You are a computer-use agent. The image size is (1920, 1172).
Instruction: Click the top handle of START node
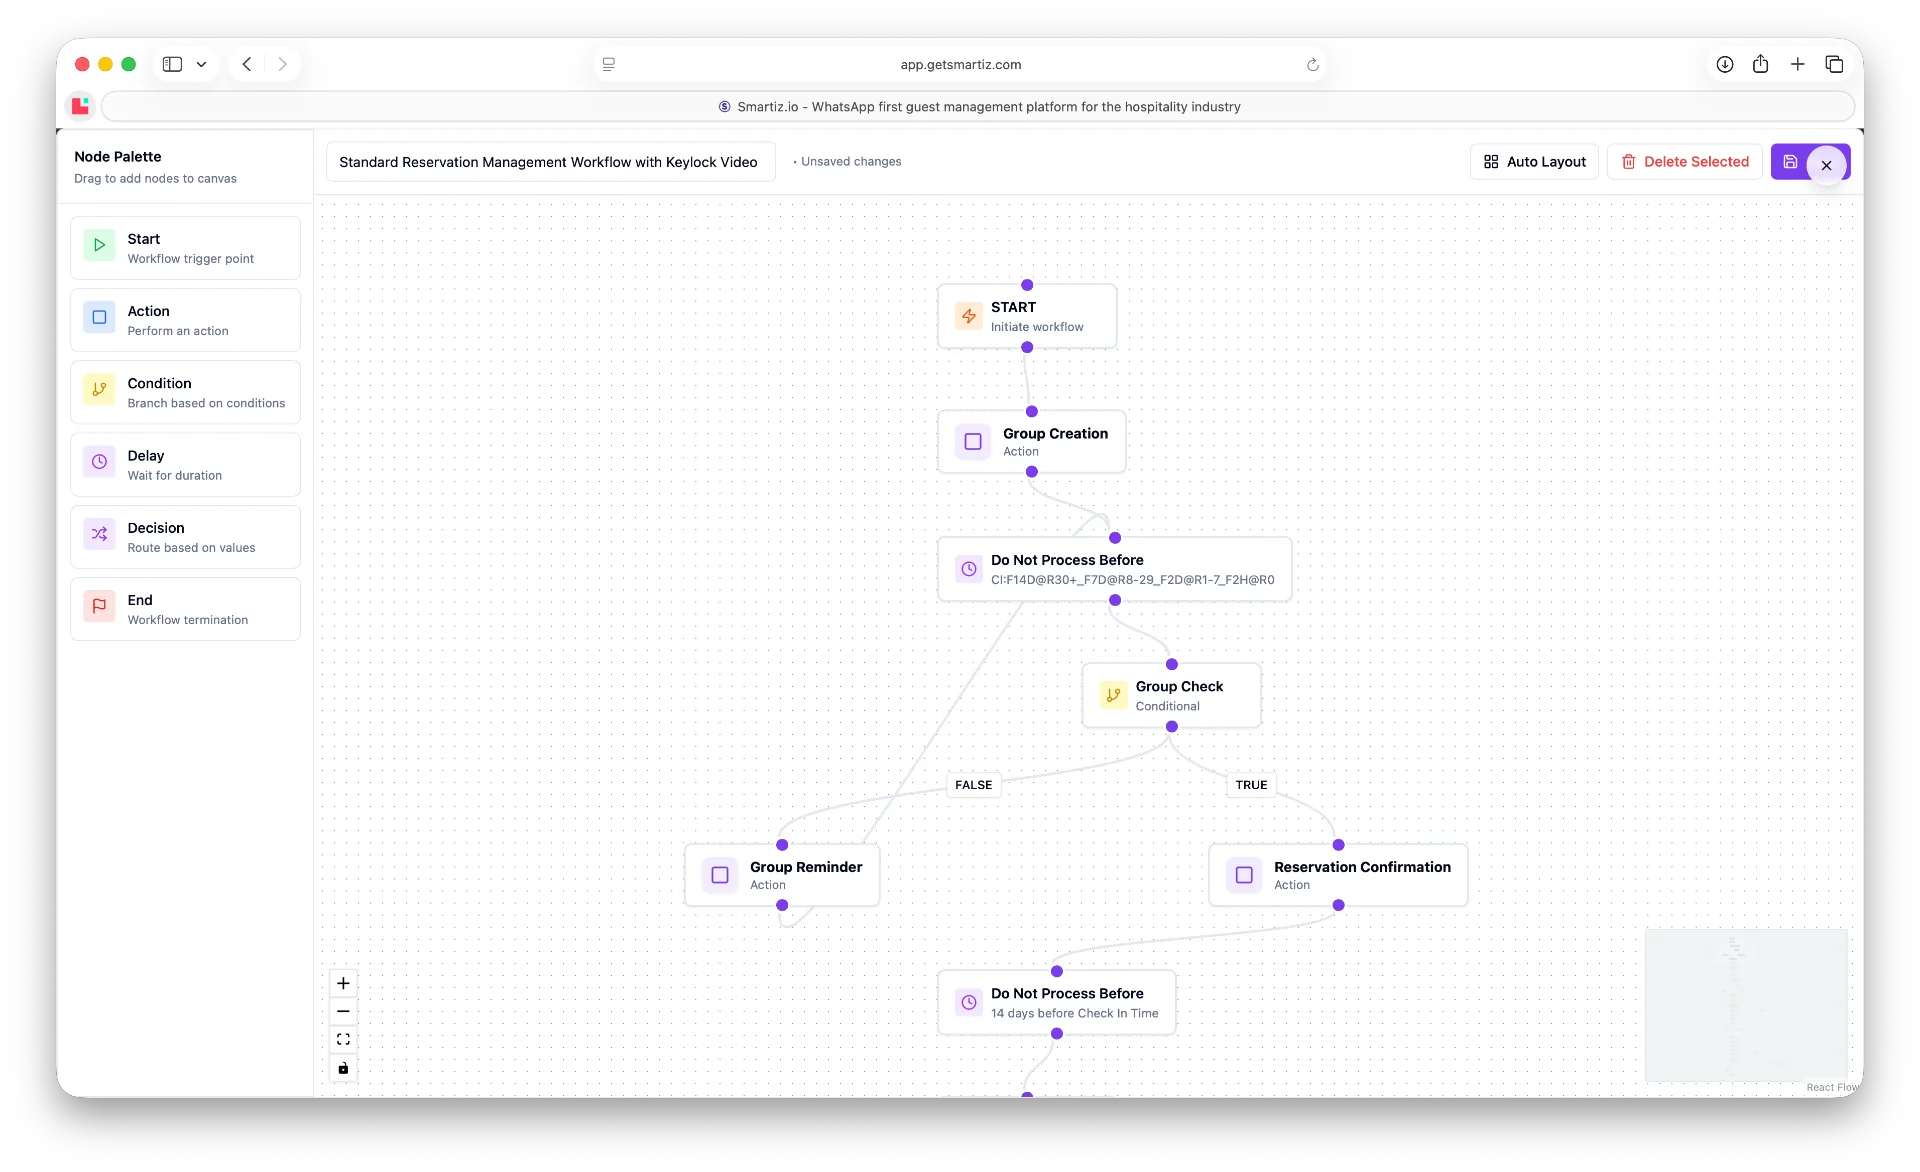(1027, 285)
